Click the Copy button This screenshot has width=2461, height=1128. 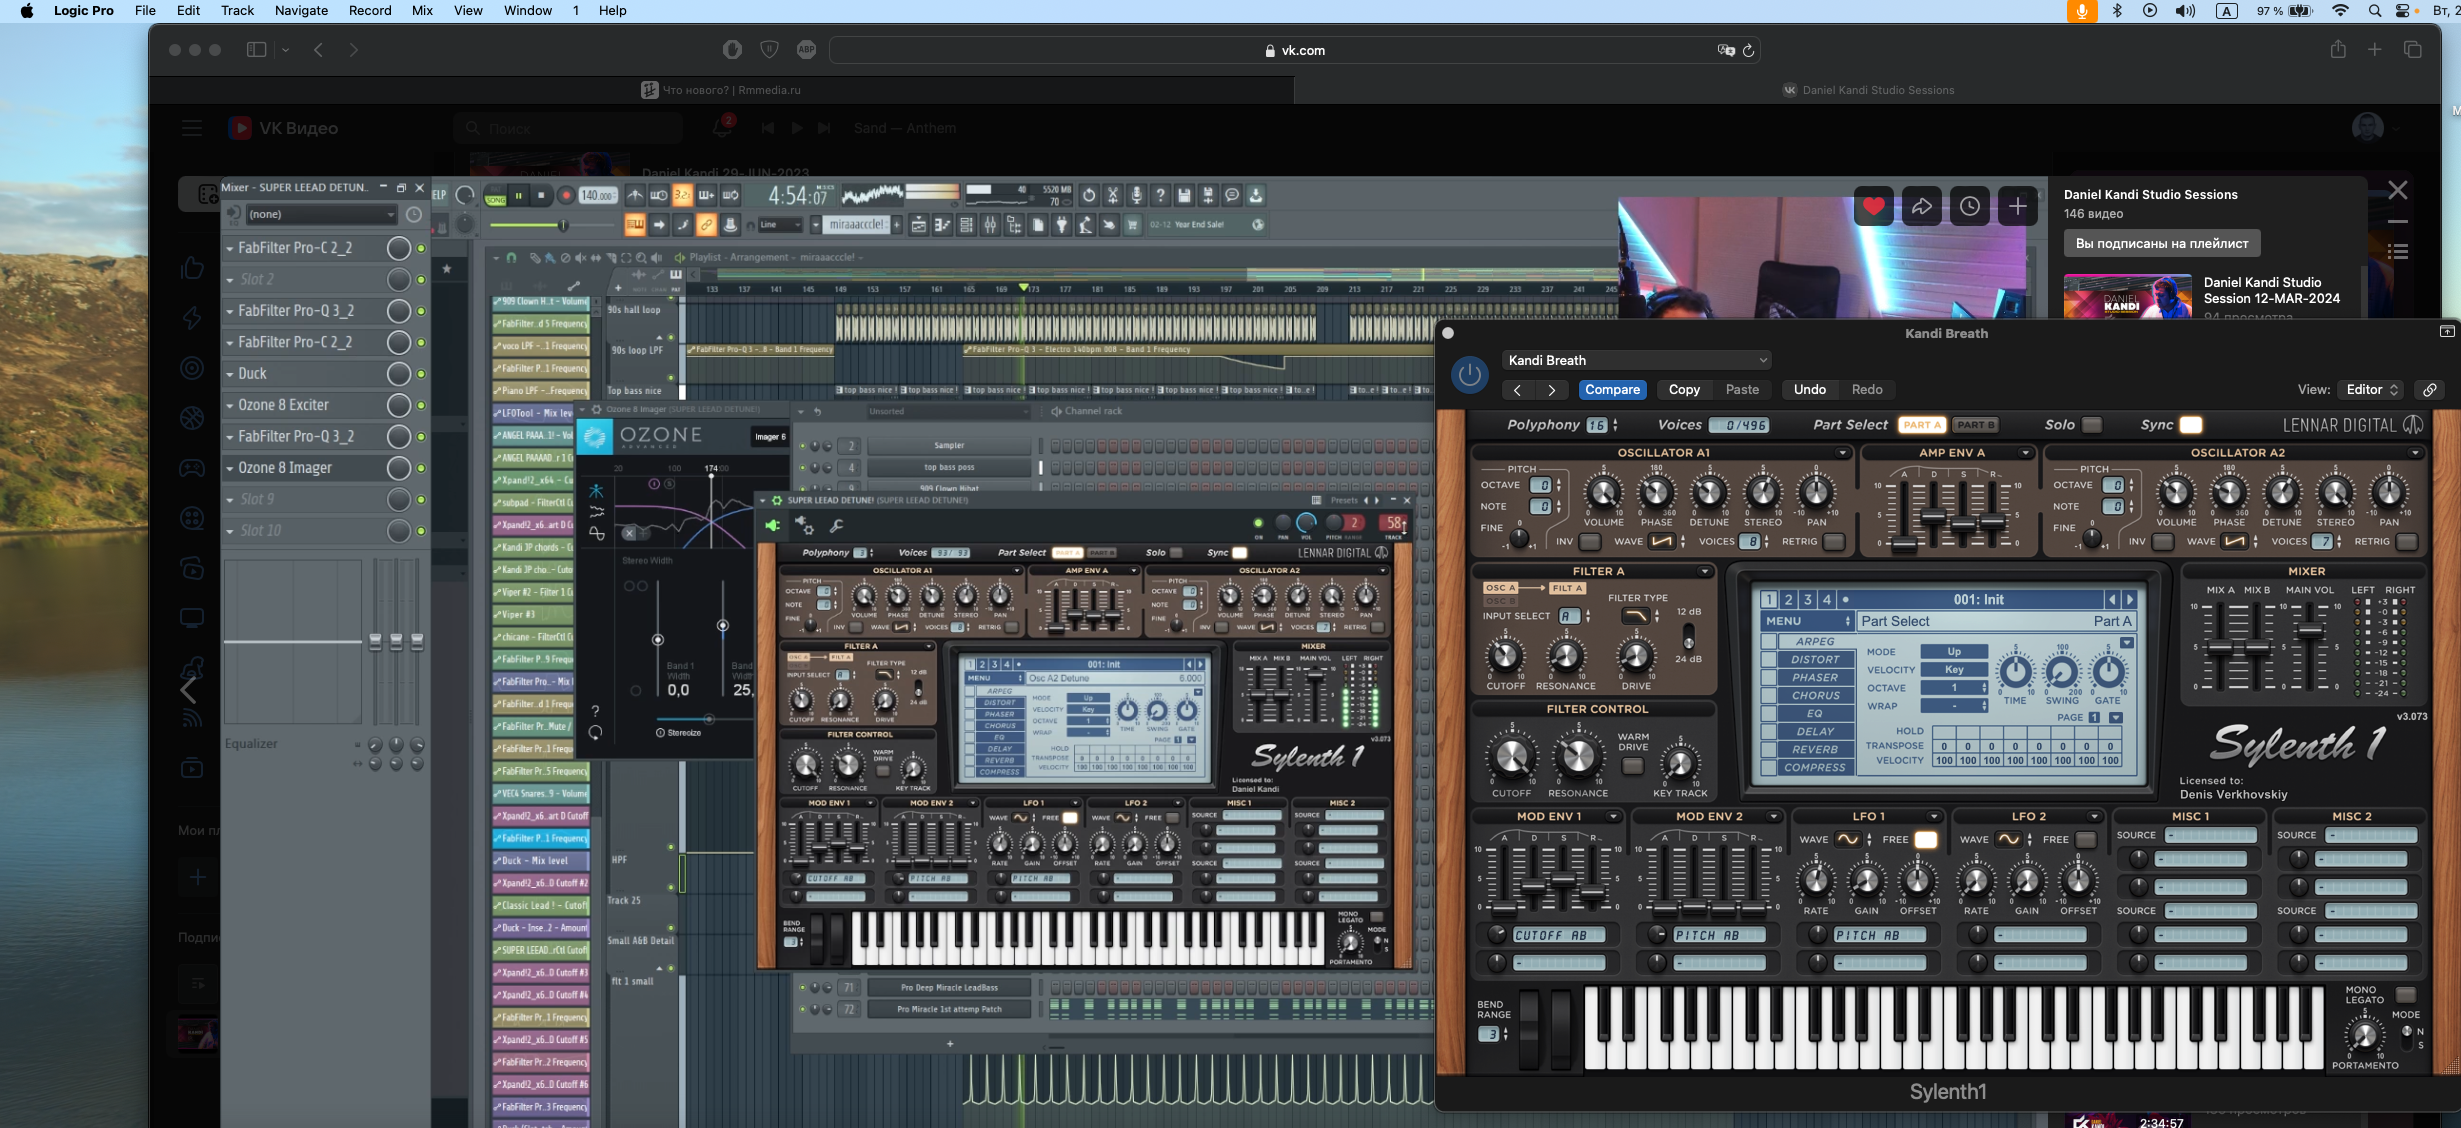(x=1684, y=390)
